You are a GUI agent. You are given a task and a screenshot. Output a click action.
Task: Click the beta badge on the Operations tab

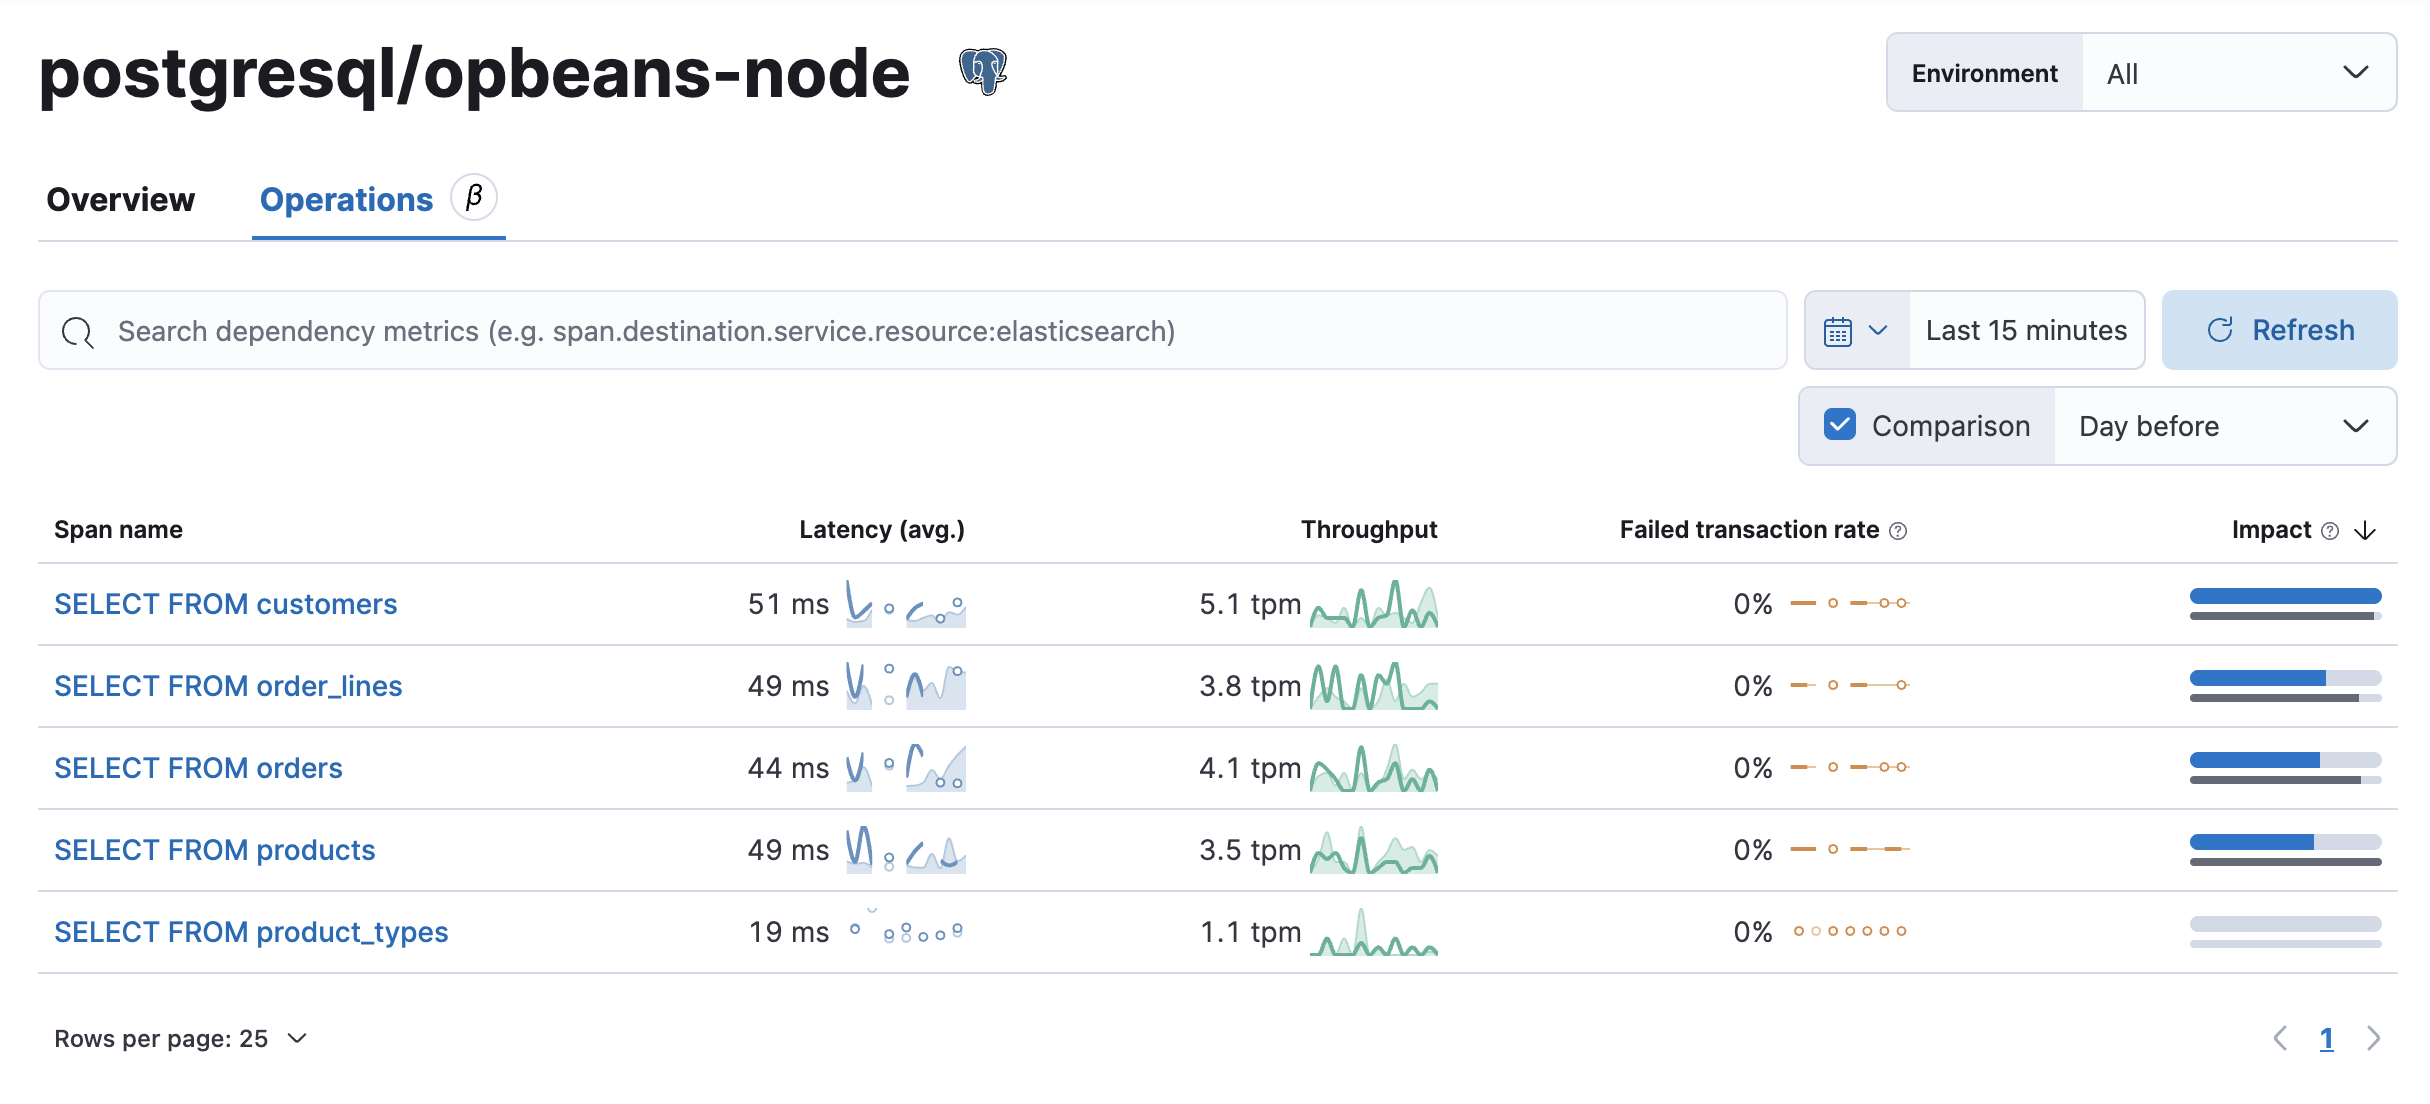tap(474, 196)
